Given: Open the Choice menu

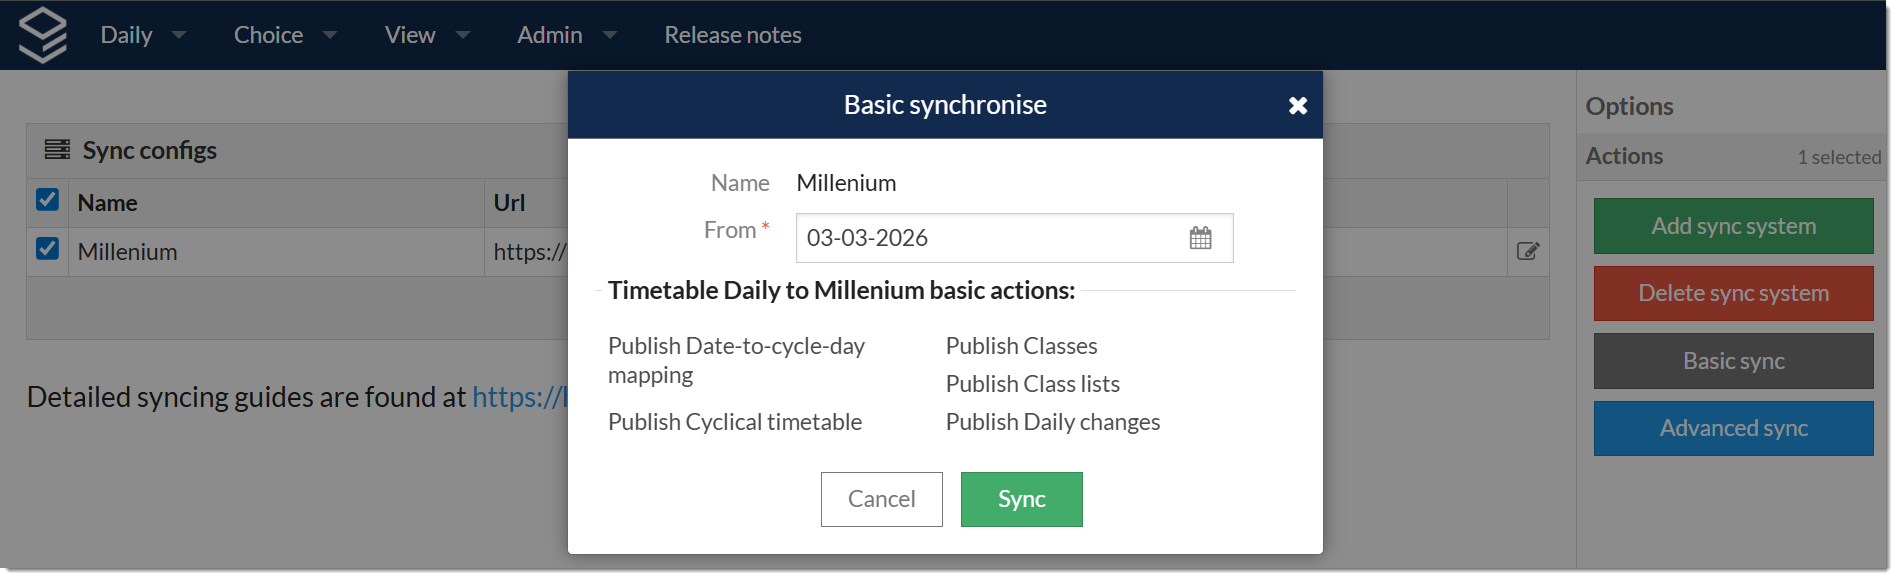Looking at the screenshot, I should pos(268,35).
